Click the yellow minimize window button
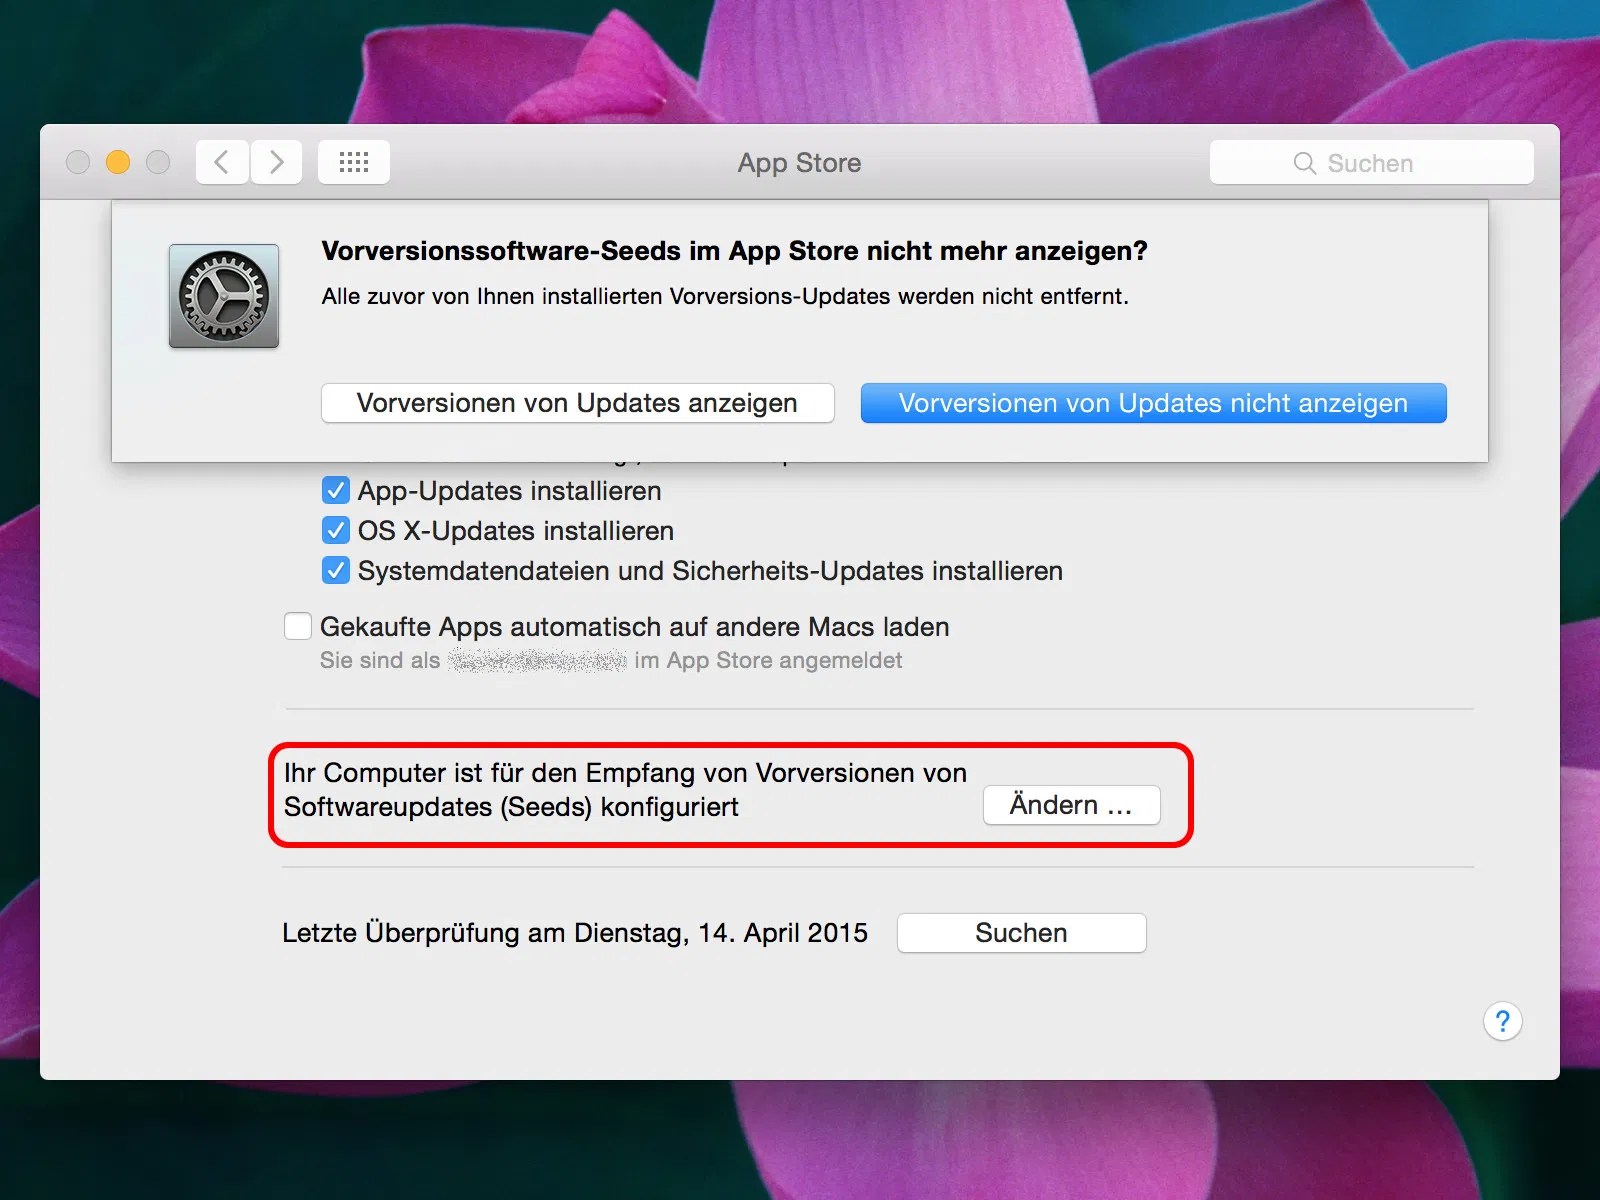This screenshot has width=1600, height=1200. [x=118, y=162]
